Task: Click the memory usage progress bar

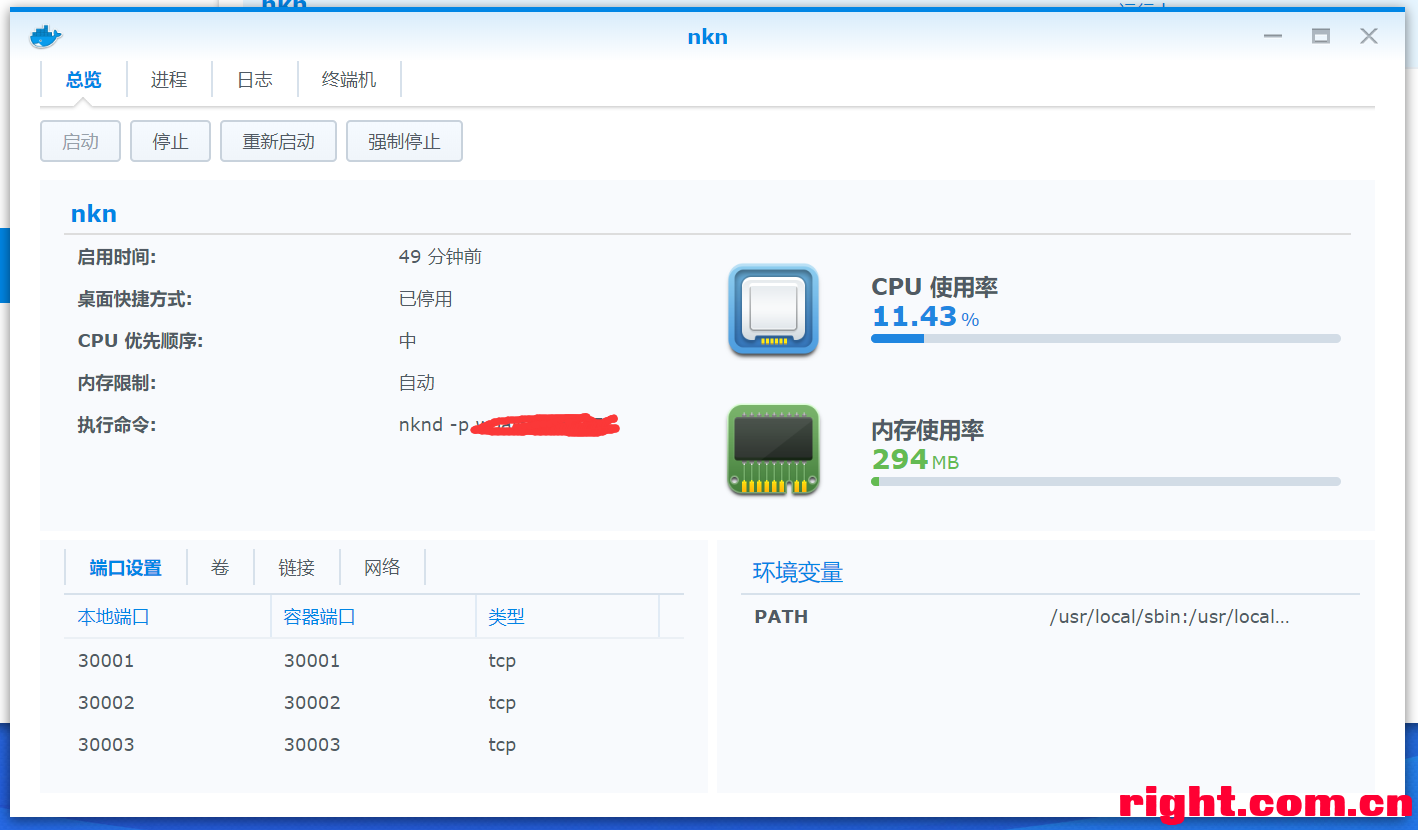Action: pos(1105,482)
